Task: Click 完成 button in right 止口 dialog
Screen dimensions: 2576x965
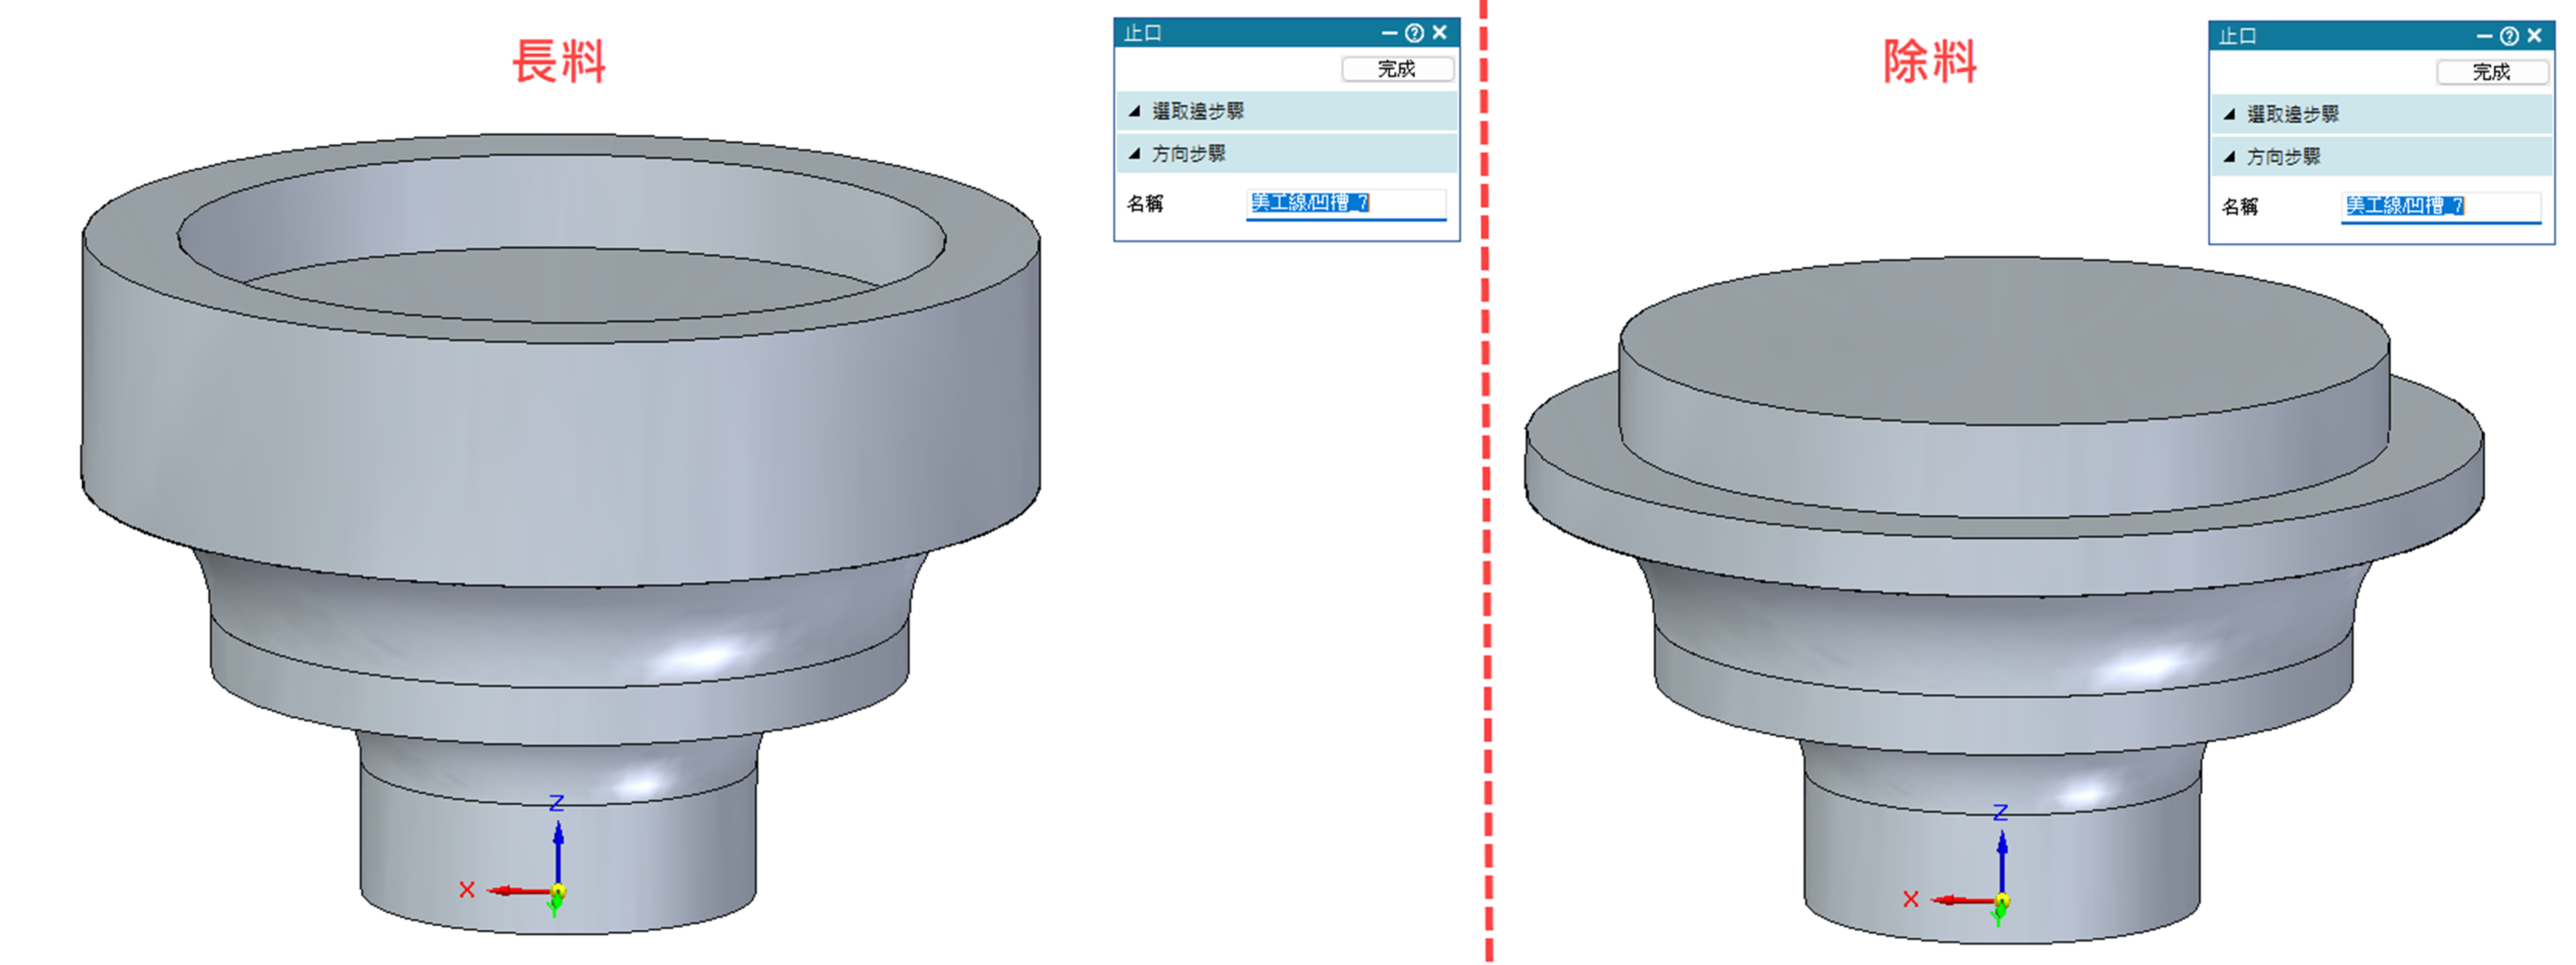Action: (2492, 72)
